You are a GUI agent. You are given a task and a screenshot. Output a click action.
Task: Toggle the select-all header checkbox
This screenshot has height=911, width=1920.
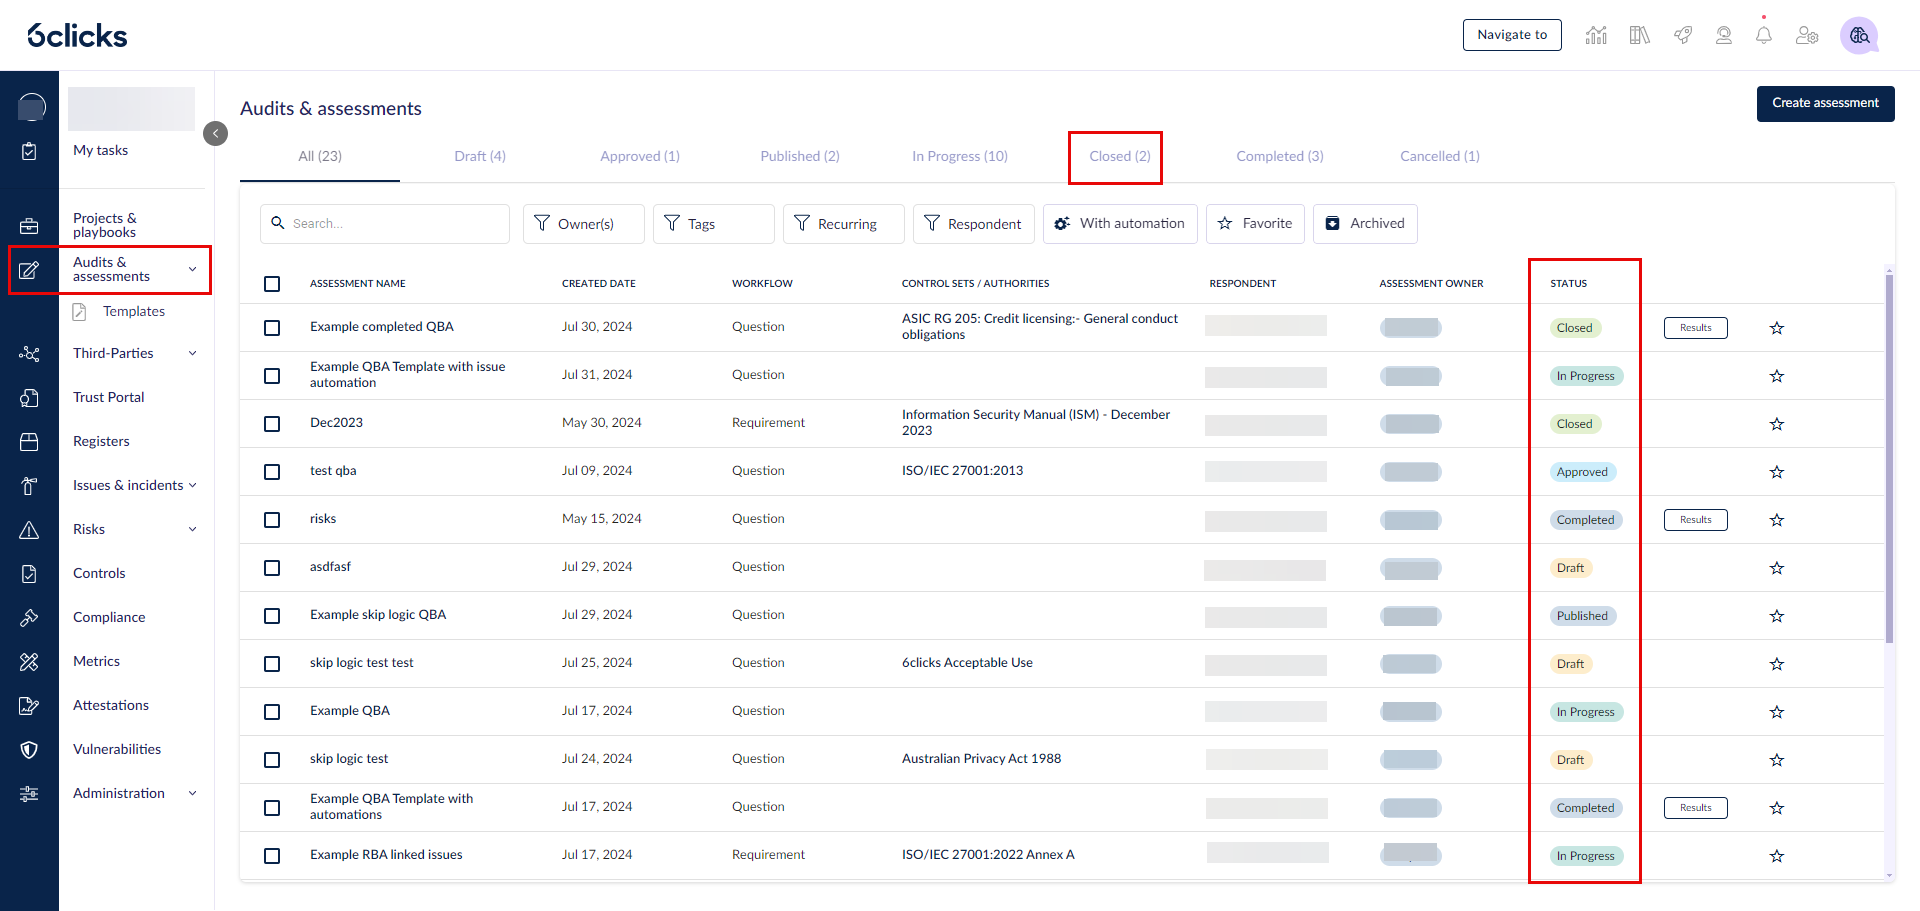point(272,284)
